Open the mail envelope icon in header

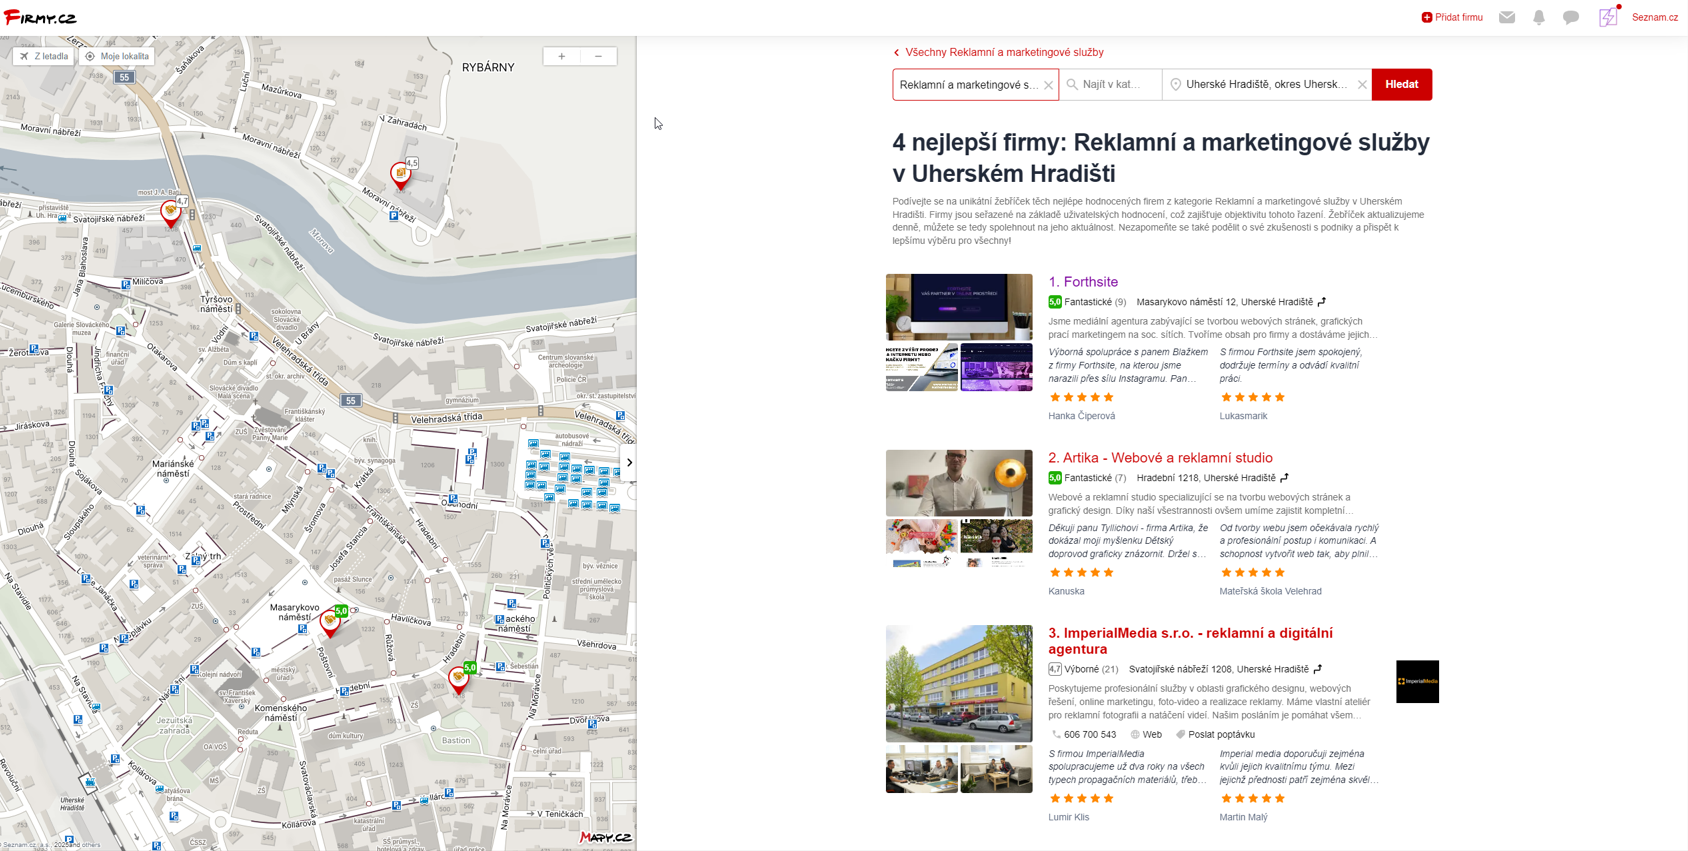(x=1507, y=17)
